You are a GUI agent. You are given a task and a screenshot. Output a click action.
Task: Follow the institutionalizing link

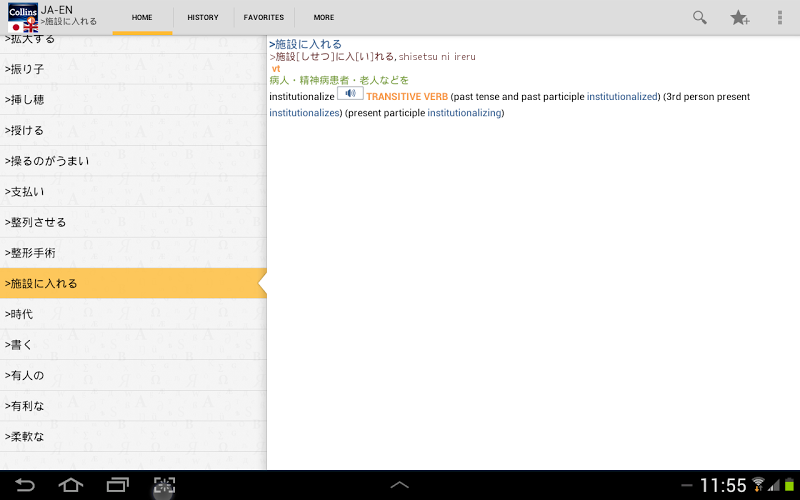pos(464,113)
